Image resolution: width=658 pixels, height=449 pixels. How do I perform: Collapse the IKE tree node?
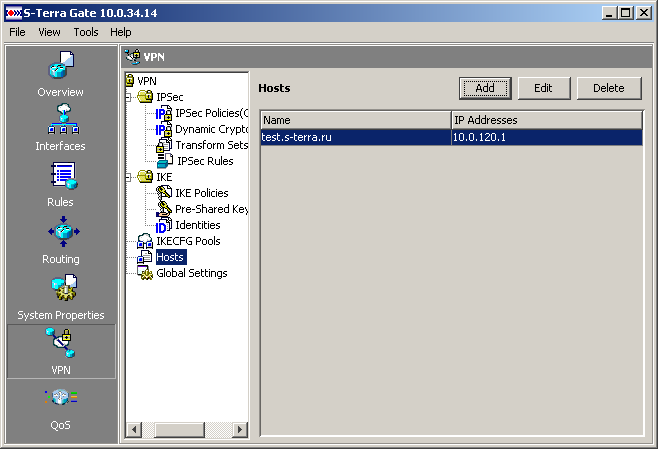(128, 178)
